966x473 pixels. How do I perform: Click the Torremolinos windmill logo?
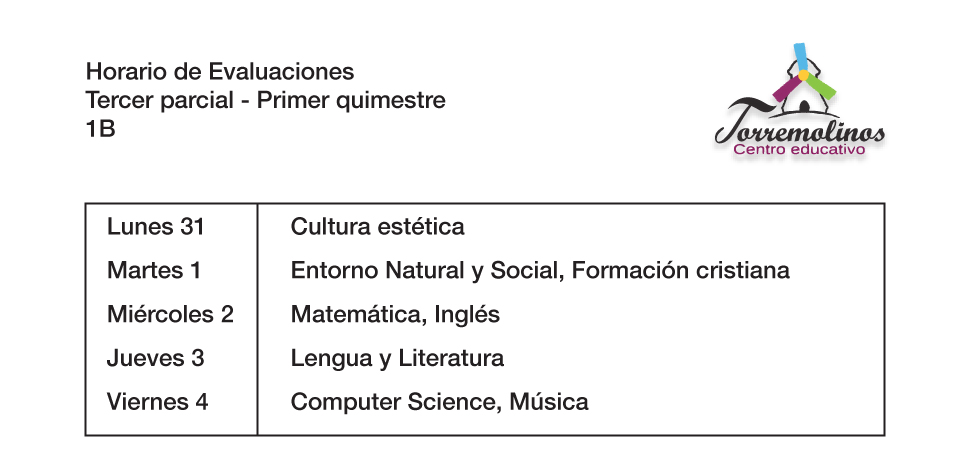pyautogui.click(x=800, y=101)
